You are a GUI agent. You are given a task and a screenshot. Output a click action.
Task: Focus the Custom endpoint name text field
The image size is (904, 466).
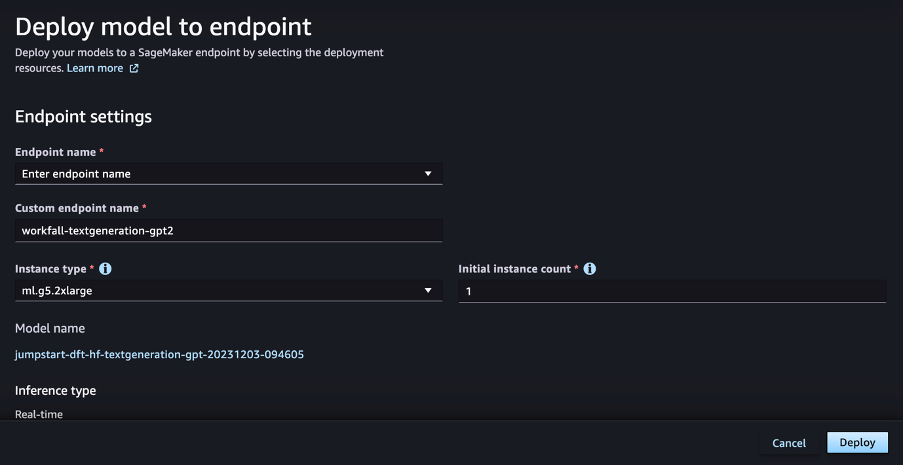click(229, 231)
